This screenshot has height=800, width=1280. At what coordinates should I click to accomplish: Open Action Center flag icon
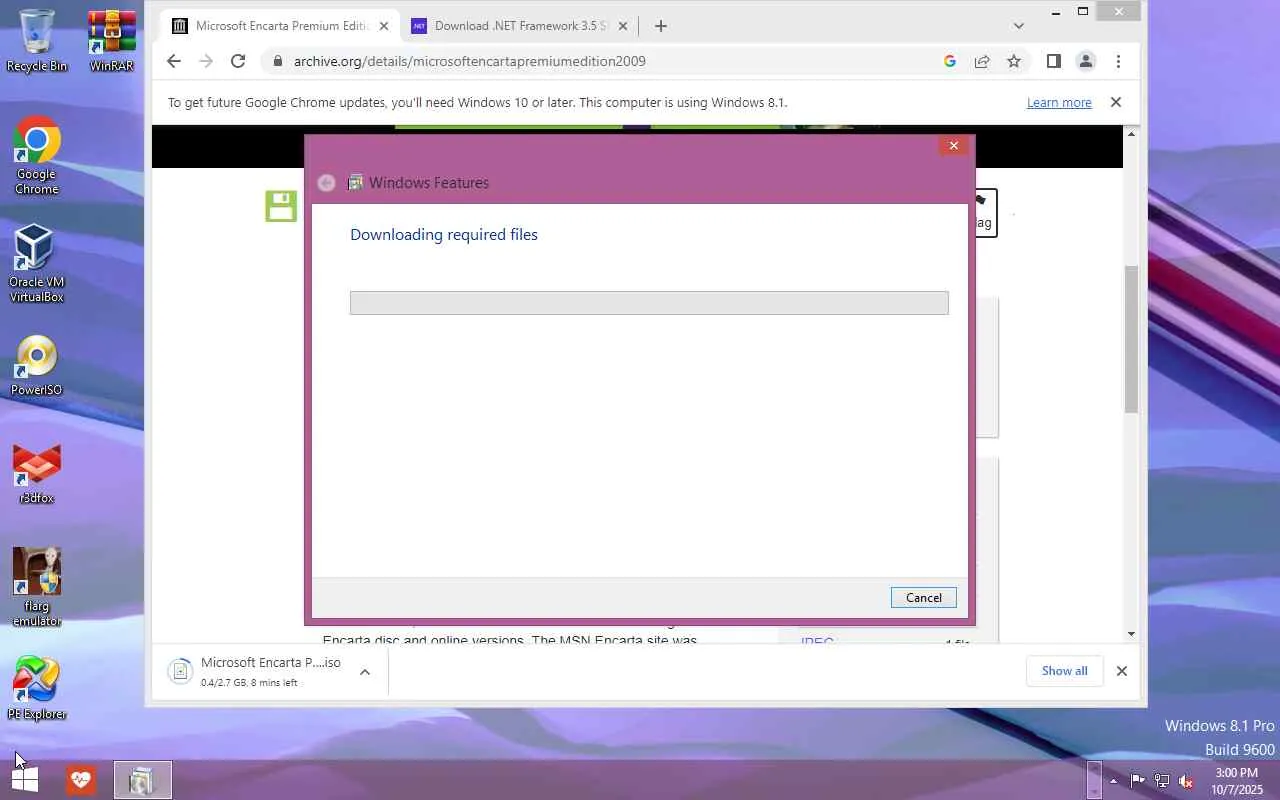click(x=1137, y=781)
